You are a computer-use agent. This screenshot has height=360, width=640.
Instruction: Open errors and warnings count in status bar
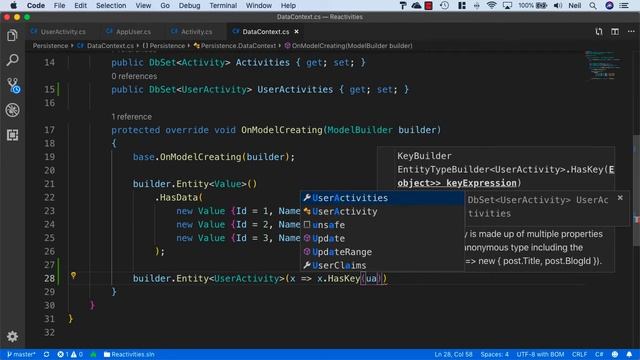click(70, 354)
